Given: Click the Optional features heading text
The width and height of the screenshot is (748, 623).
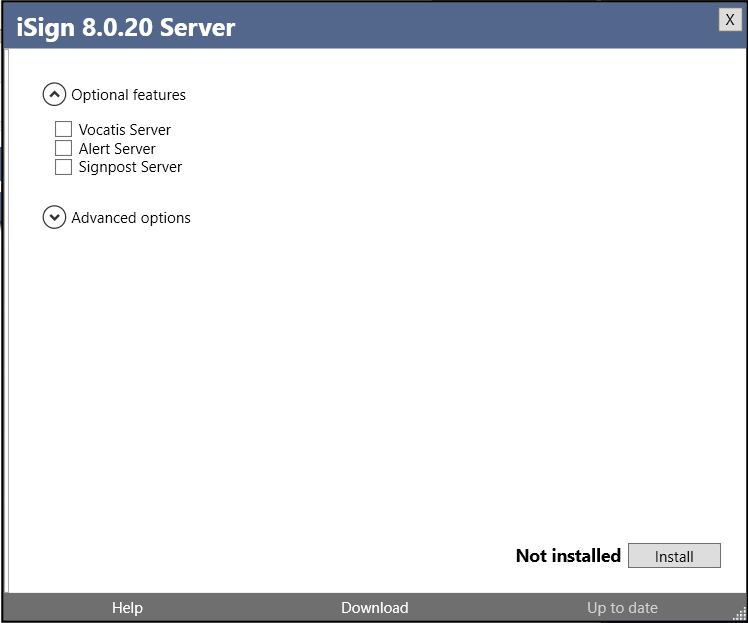Looking at the screenshot, I should [128, 95].
